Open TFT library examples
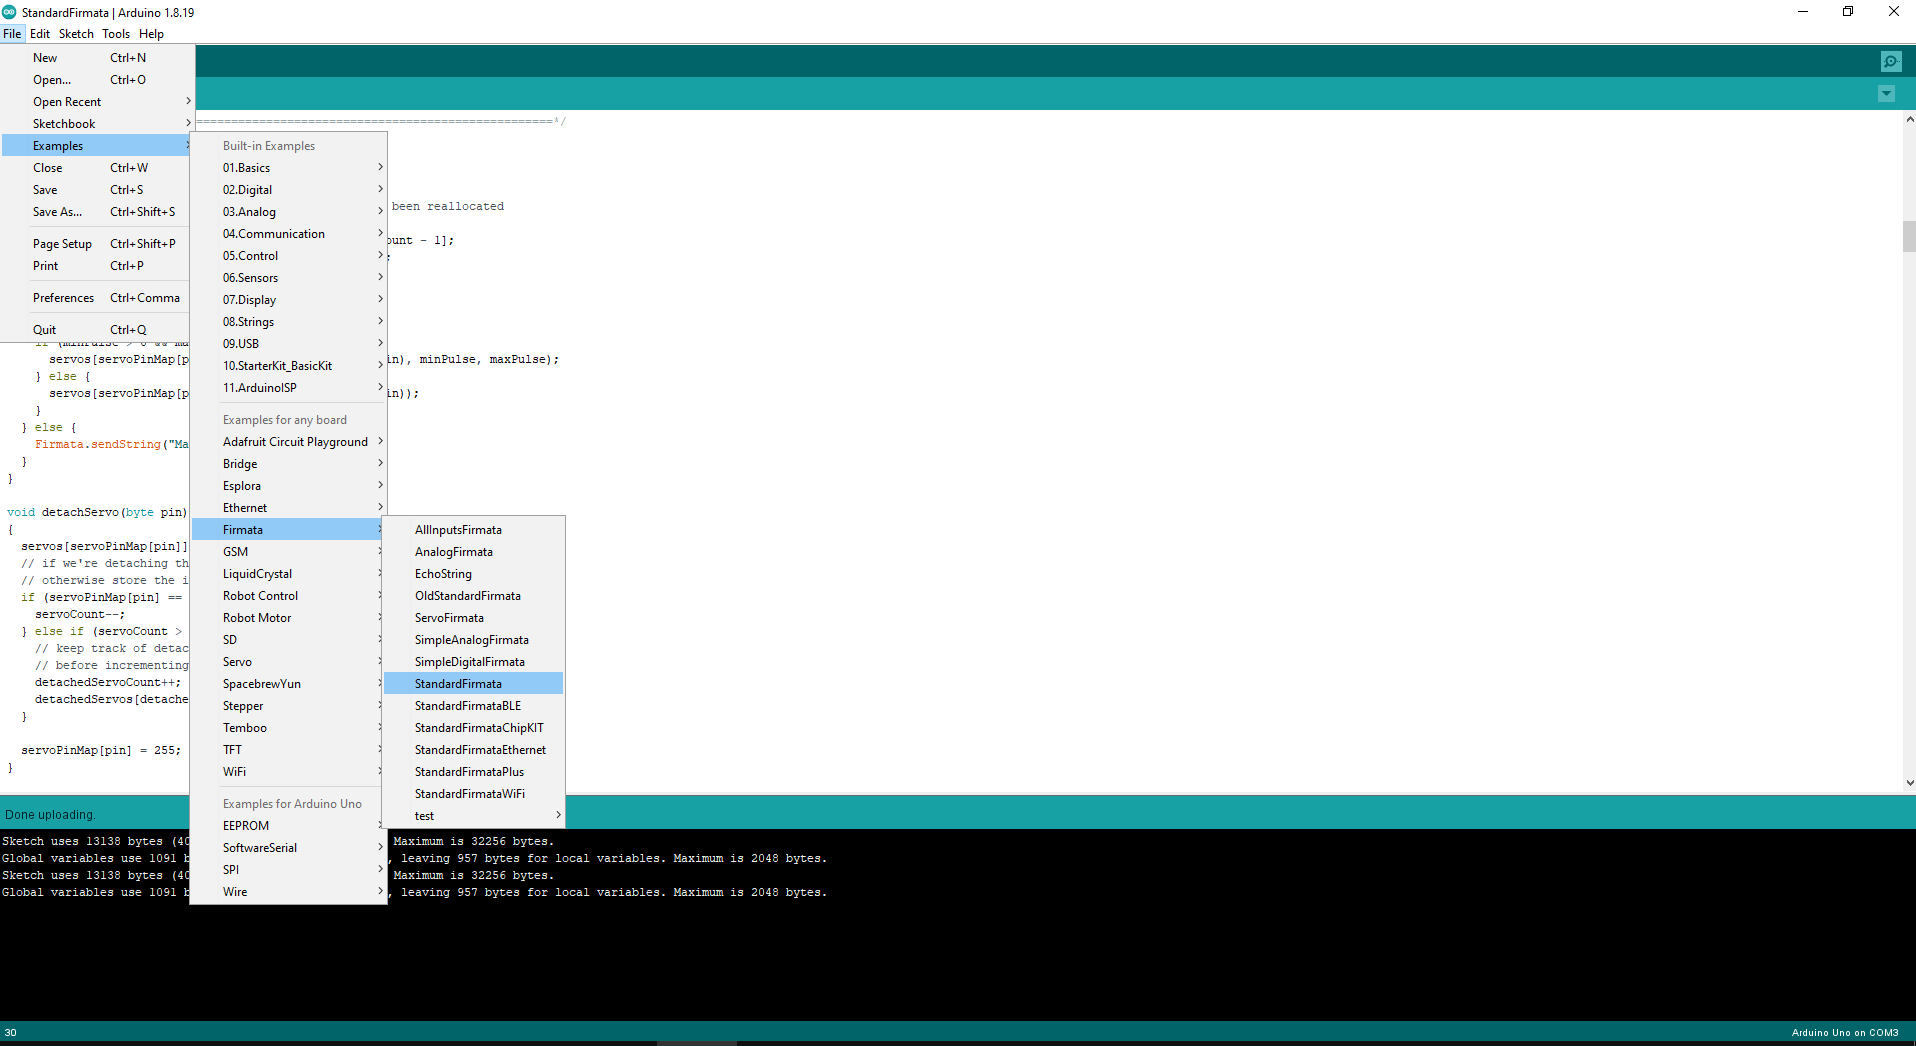 tap(288, 750)
